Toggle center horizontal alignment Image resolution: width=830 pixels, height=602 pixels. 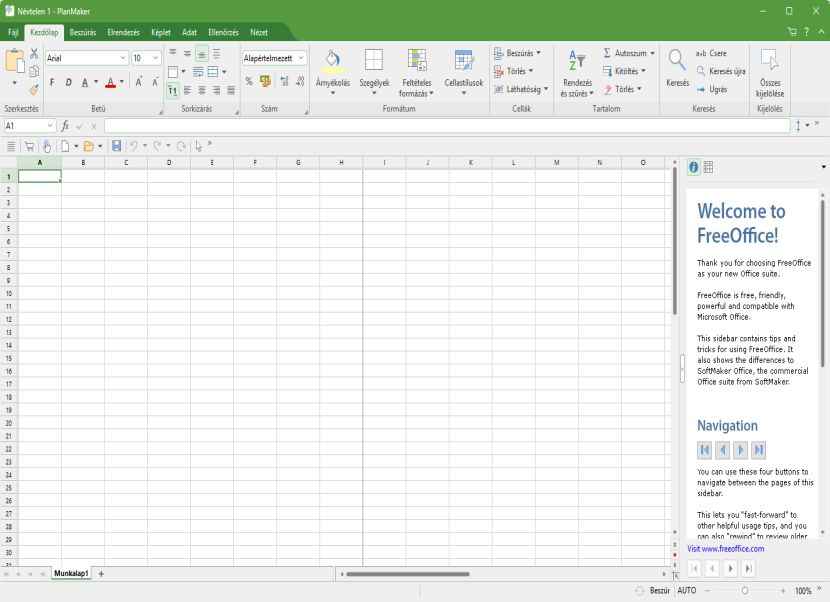click(202, 91)
